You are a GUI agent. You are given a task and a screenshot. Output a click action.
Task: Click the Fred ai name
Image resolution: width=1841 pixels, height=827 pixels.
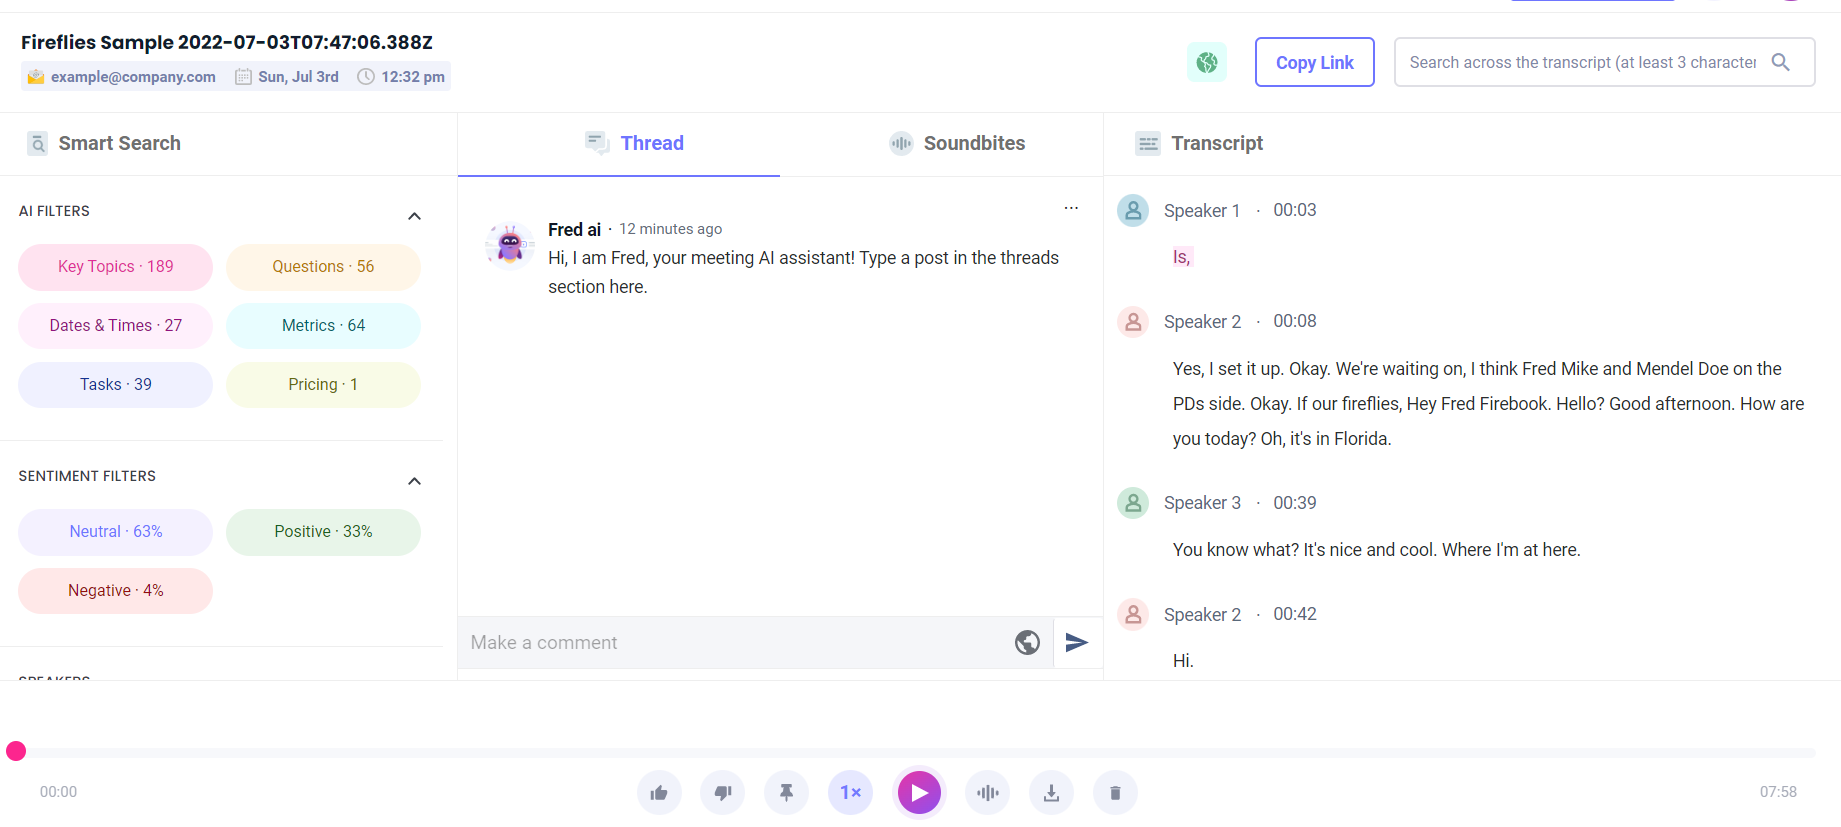click(x=575, y=229)
